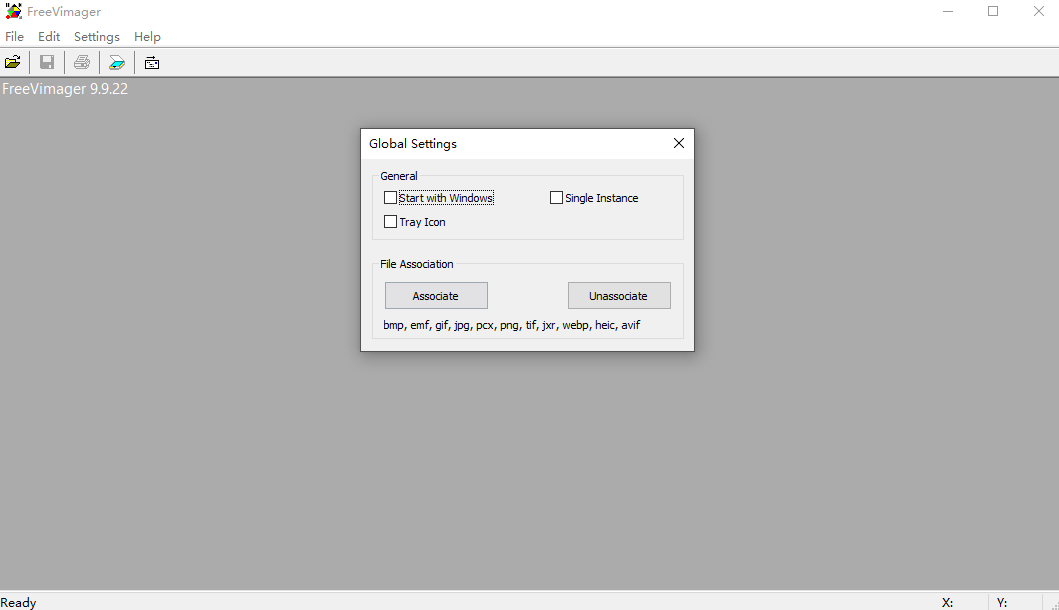Minimize the FreeVimager window

[x=947, y=12]
